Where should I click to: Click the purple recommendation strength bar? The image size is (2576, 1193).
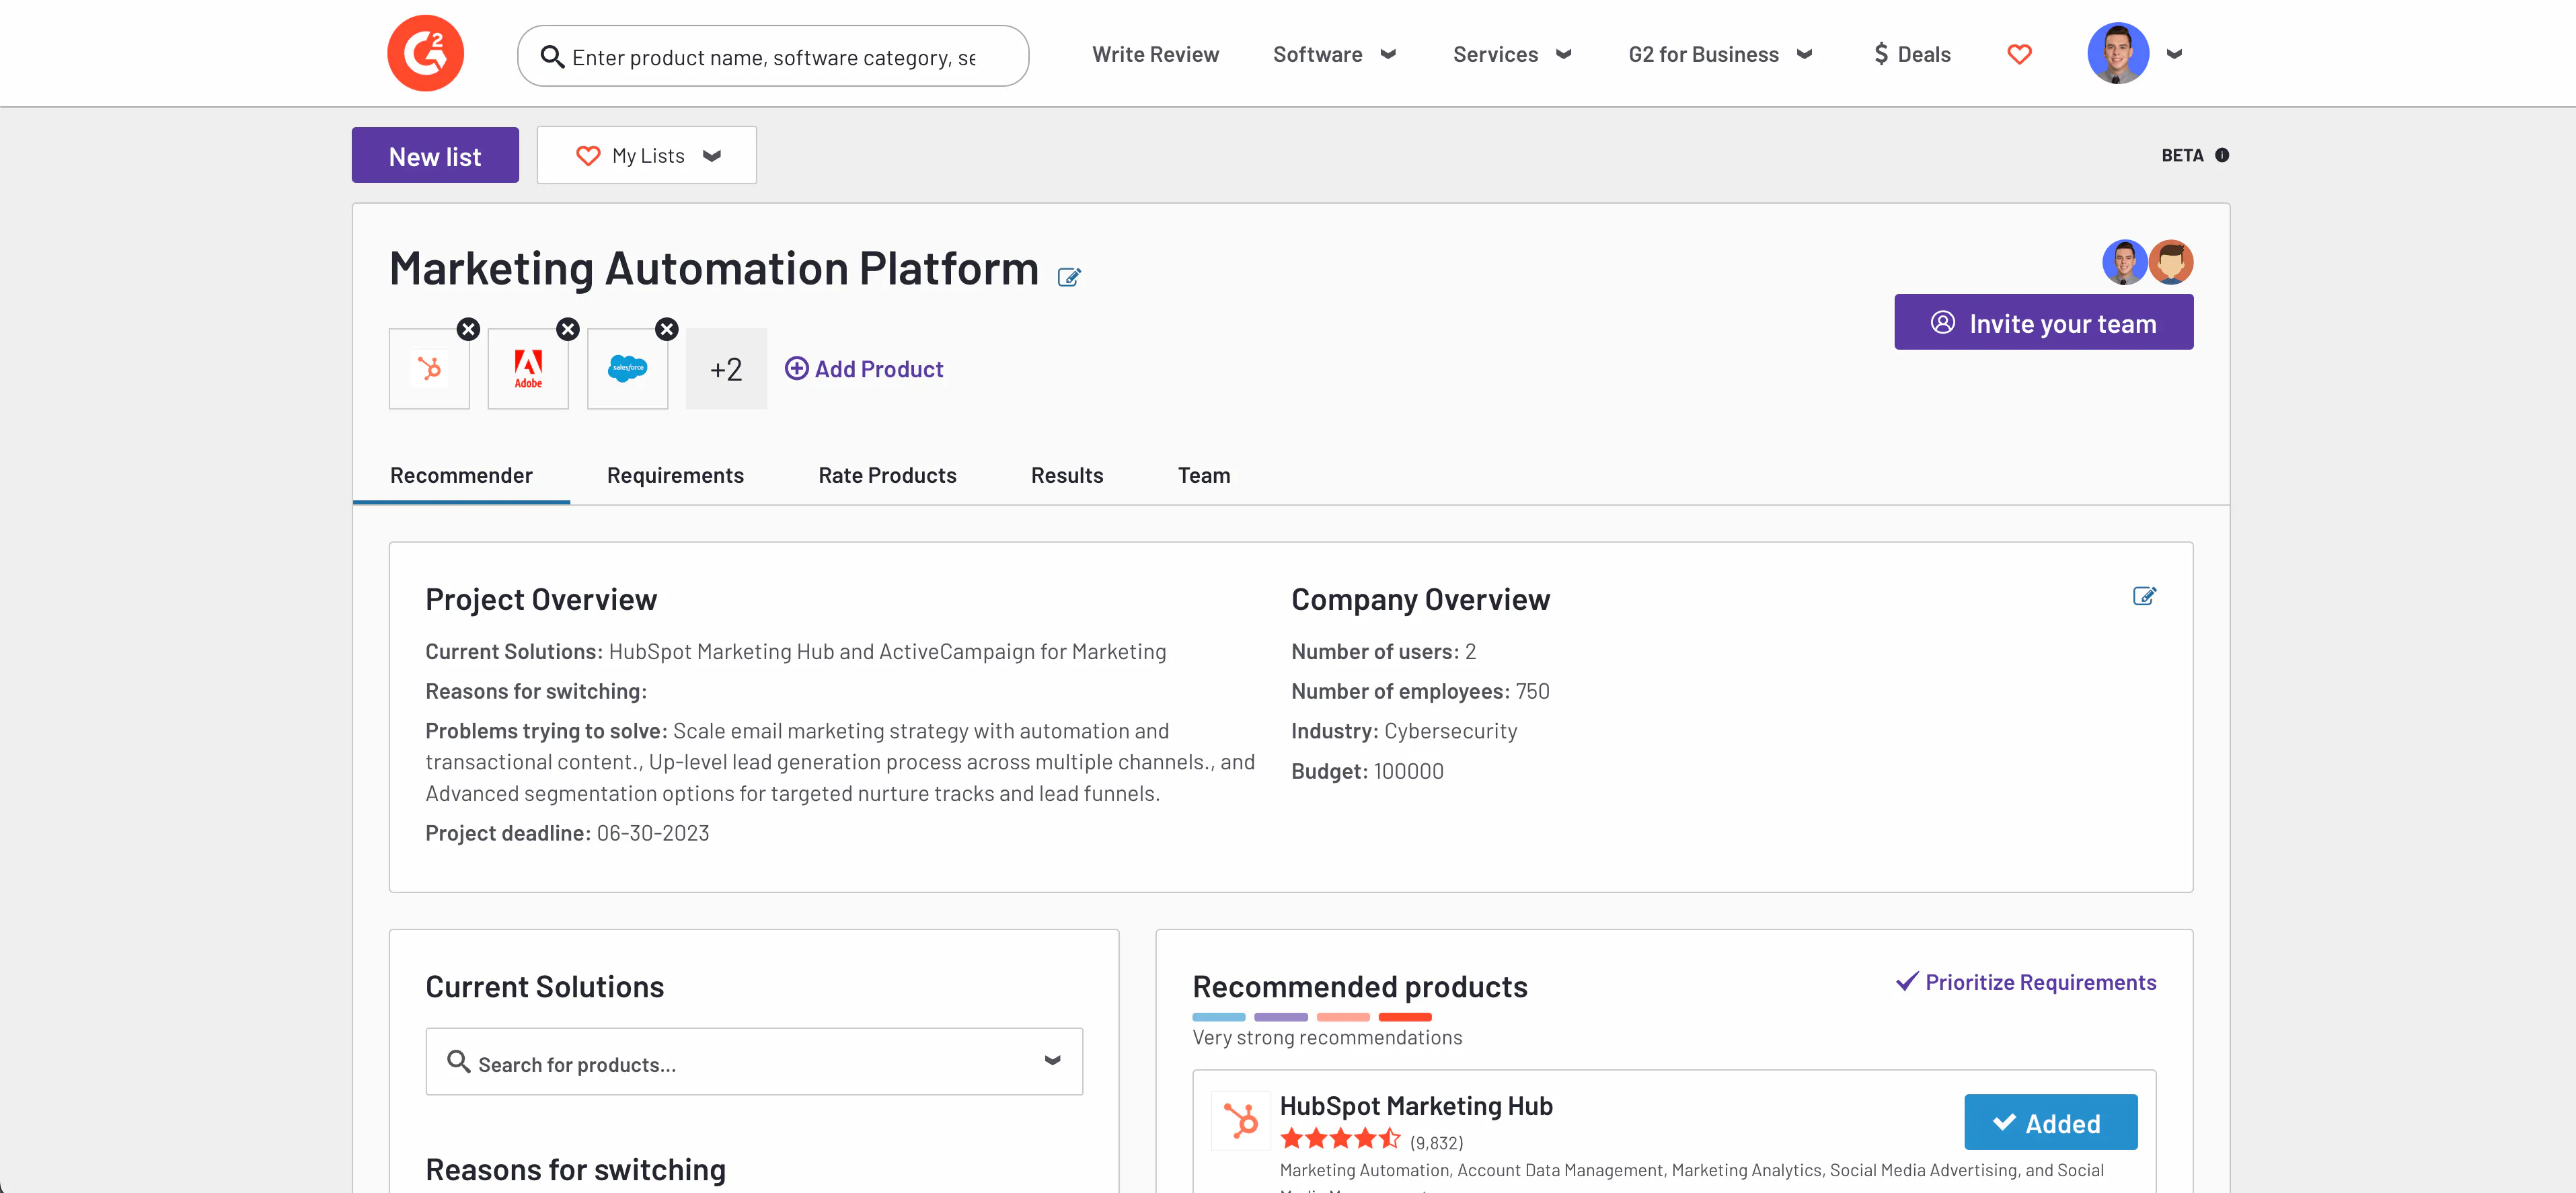coord(1280,1017)
